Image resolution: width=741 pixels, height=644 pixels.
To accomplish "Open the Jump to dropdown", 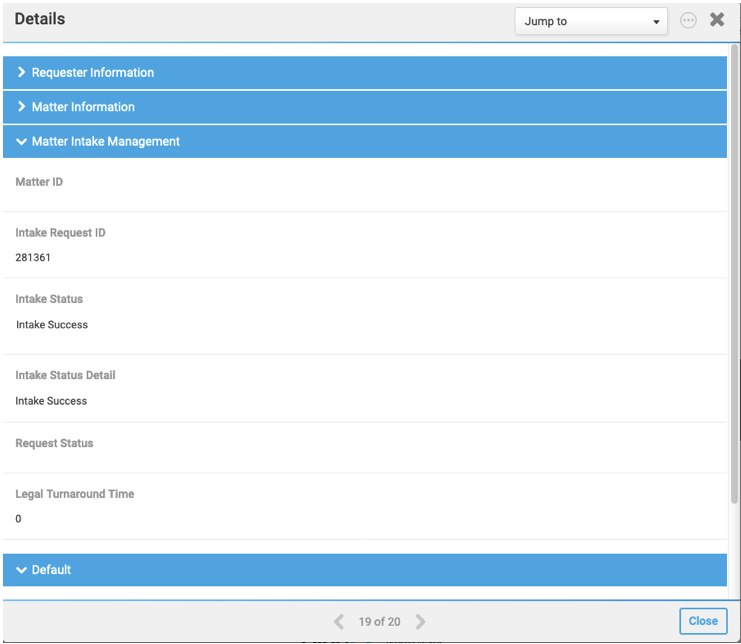I will [591, 21].
